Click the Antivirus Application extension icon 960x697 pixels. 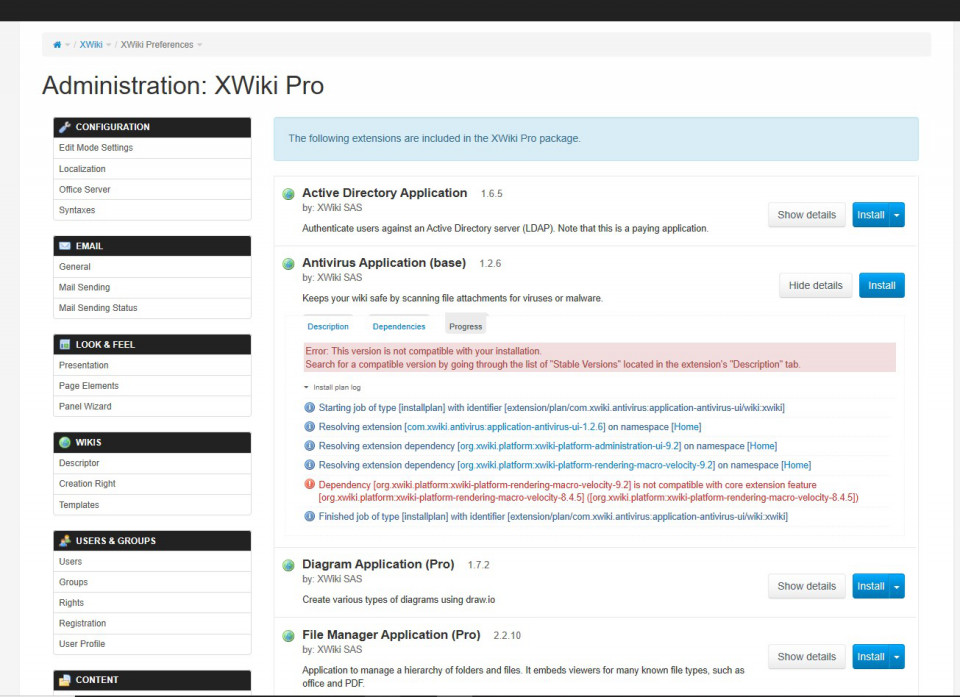click(x=288, y=264)
